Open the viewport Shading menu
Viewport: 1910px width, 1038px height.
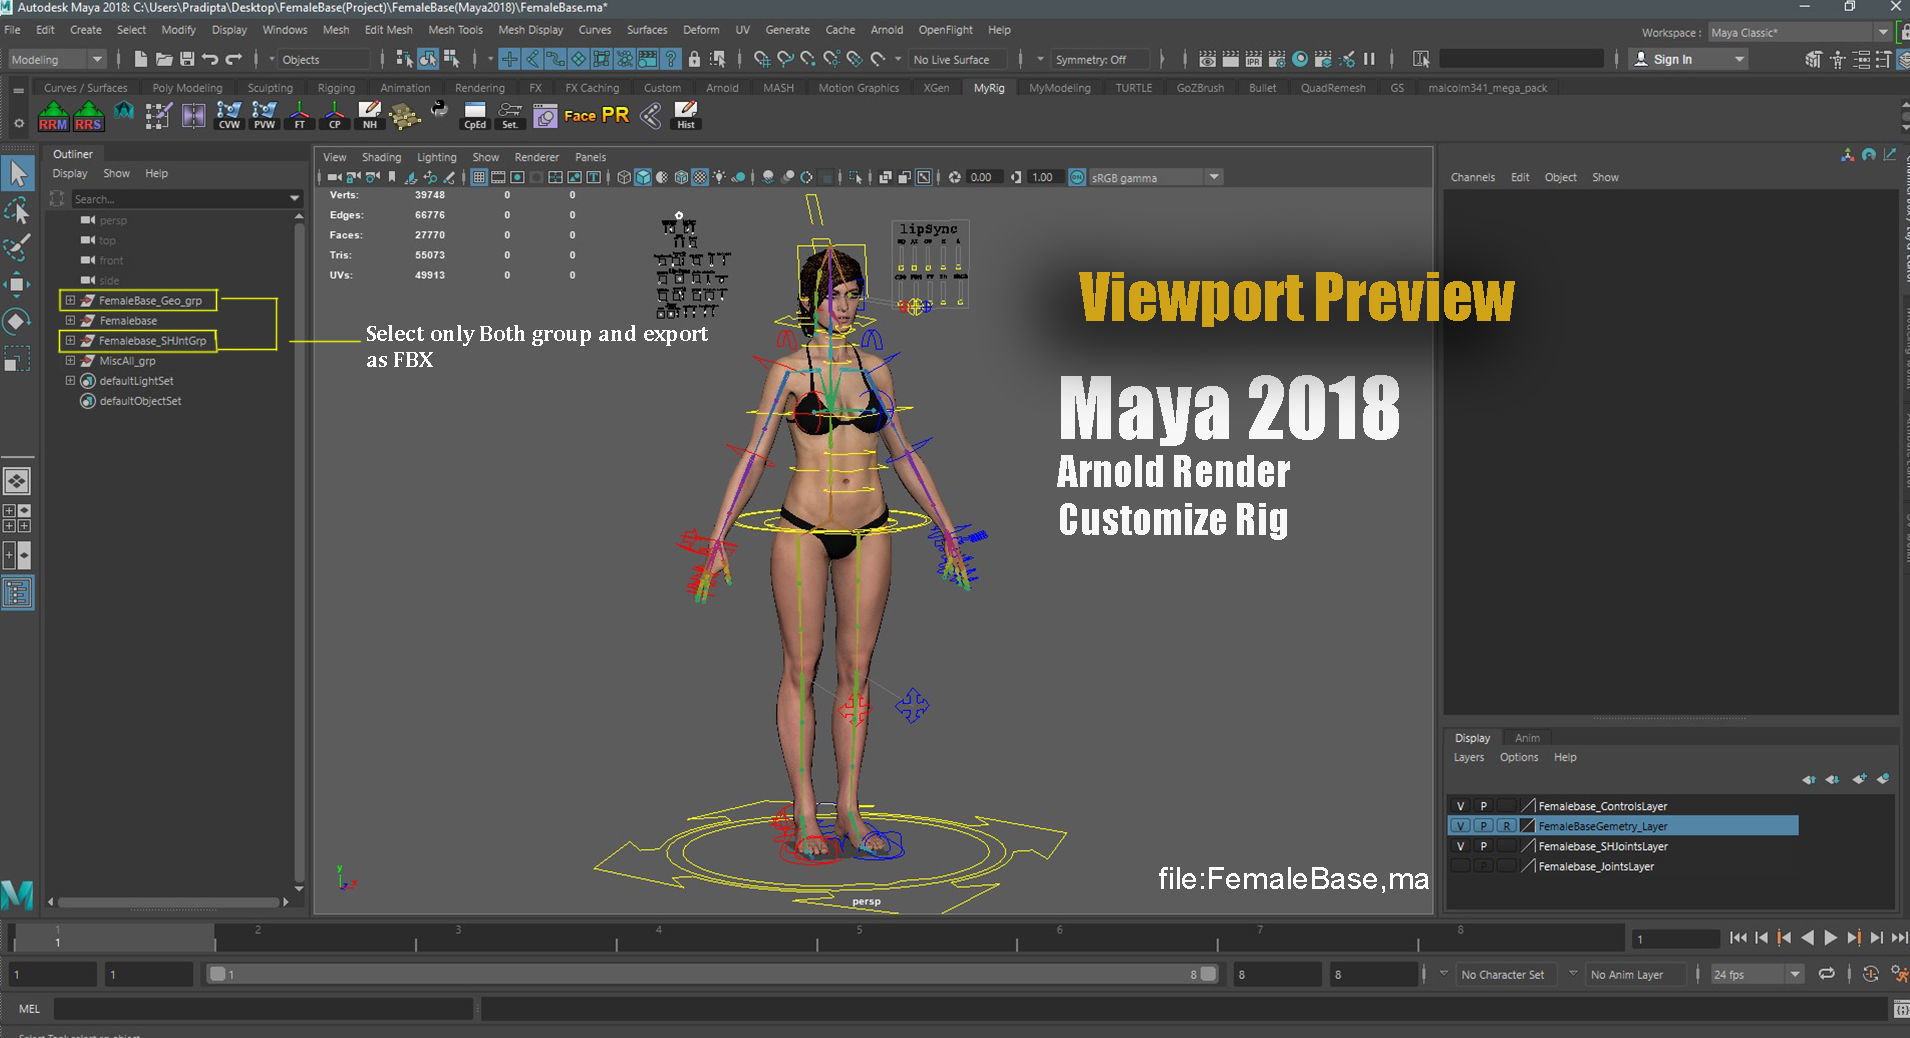(x=381, y=157)
